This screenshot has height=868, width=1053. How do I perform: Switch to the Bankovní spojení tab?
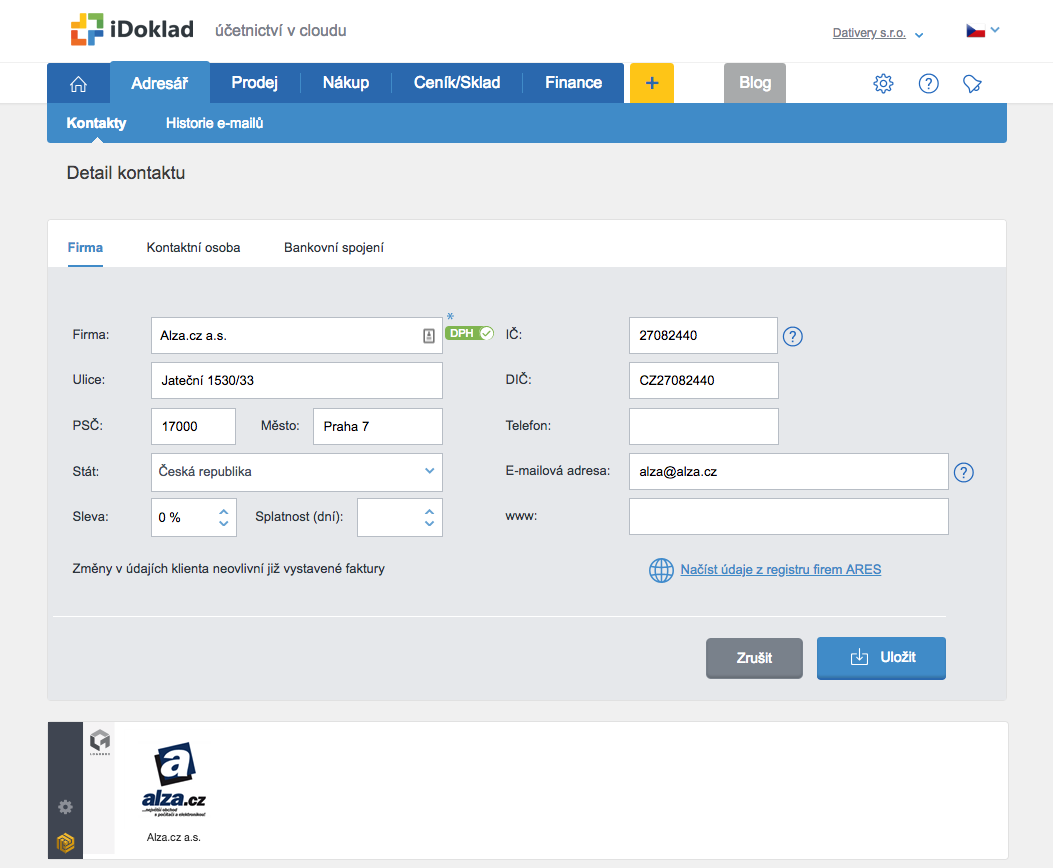334,247
